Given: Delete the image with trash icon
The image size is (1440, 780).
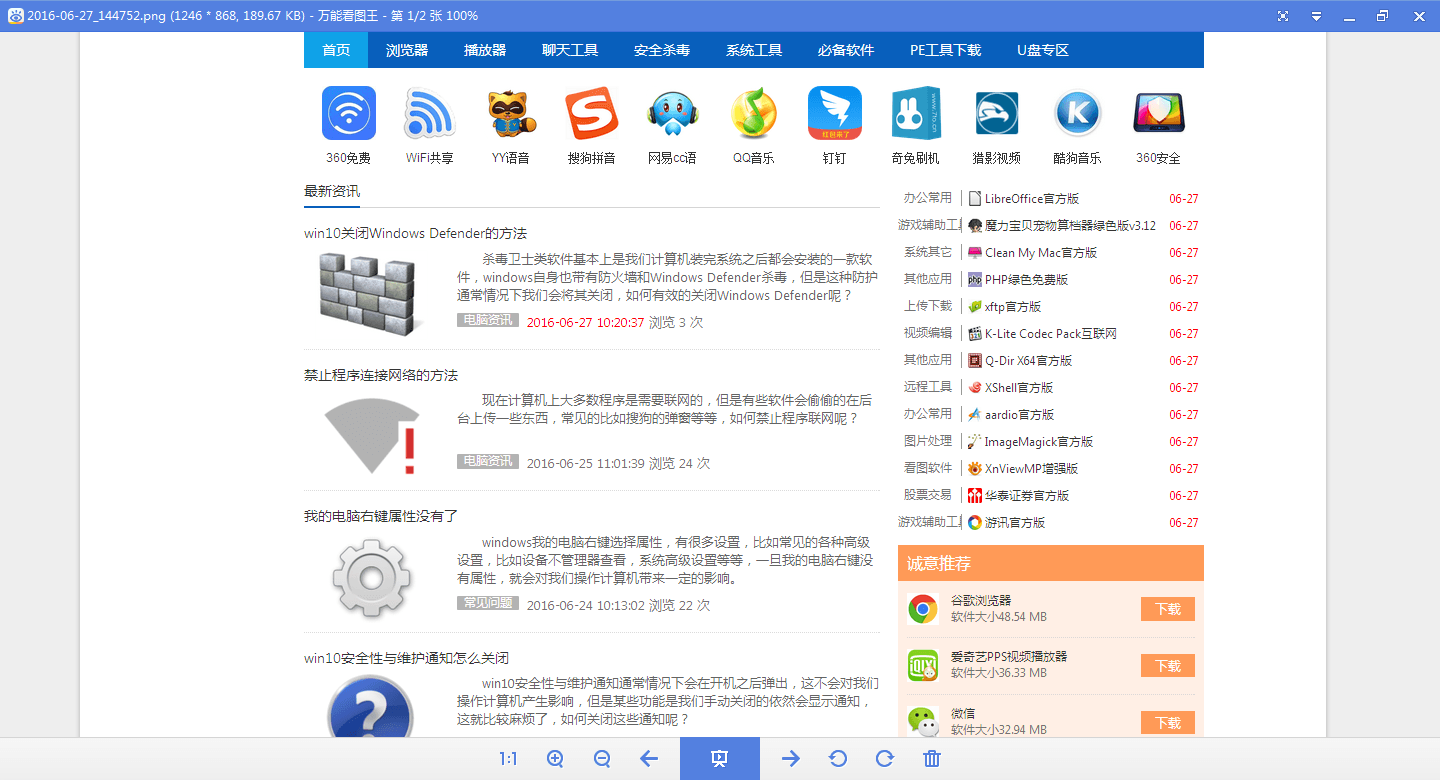Looking at the screenshot, I should 932,759.
